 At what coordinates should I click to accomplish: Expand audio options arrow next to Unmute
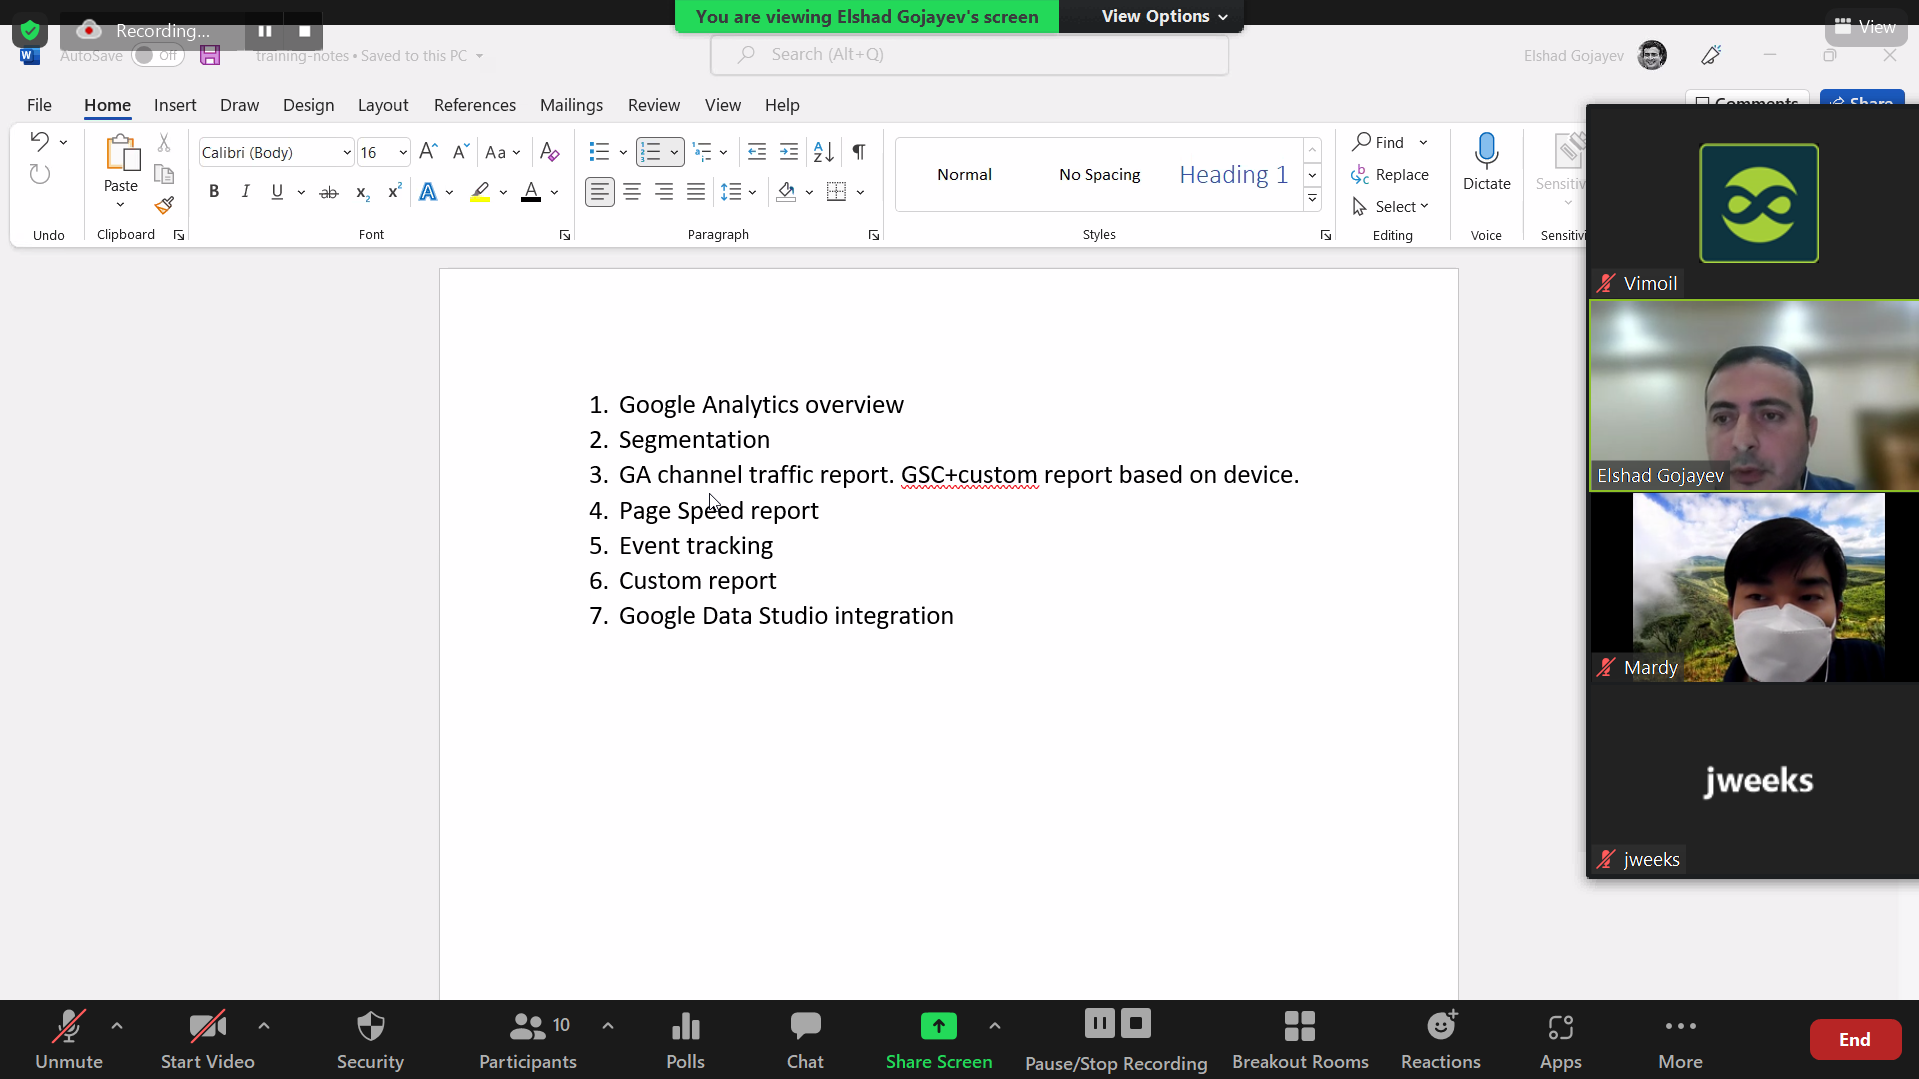click(x=117, y=1026)
